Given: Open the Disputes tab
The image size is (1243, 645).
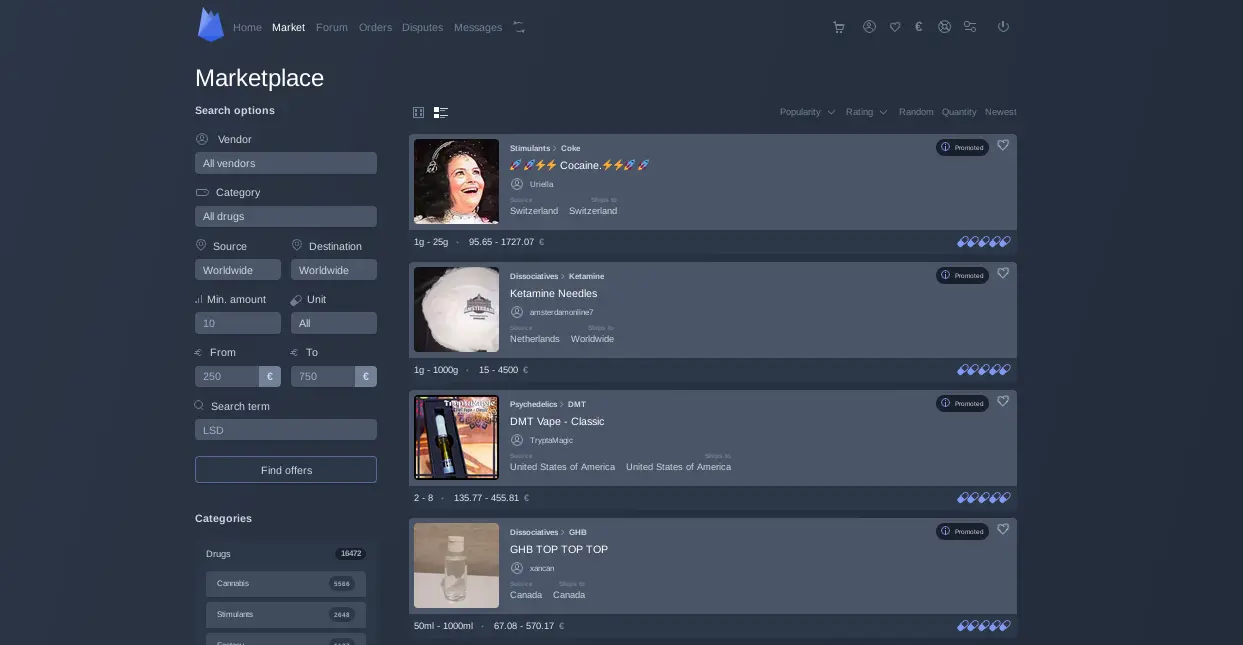Looking at the screenshot, I should pyautogui.click(x=422, y=27).
